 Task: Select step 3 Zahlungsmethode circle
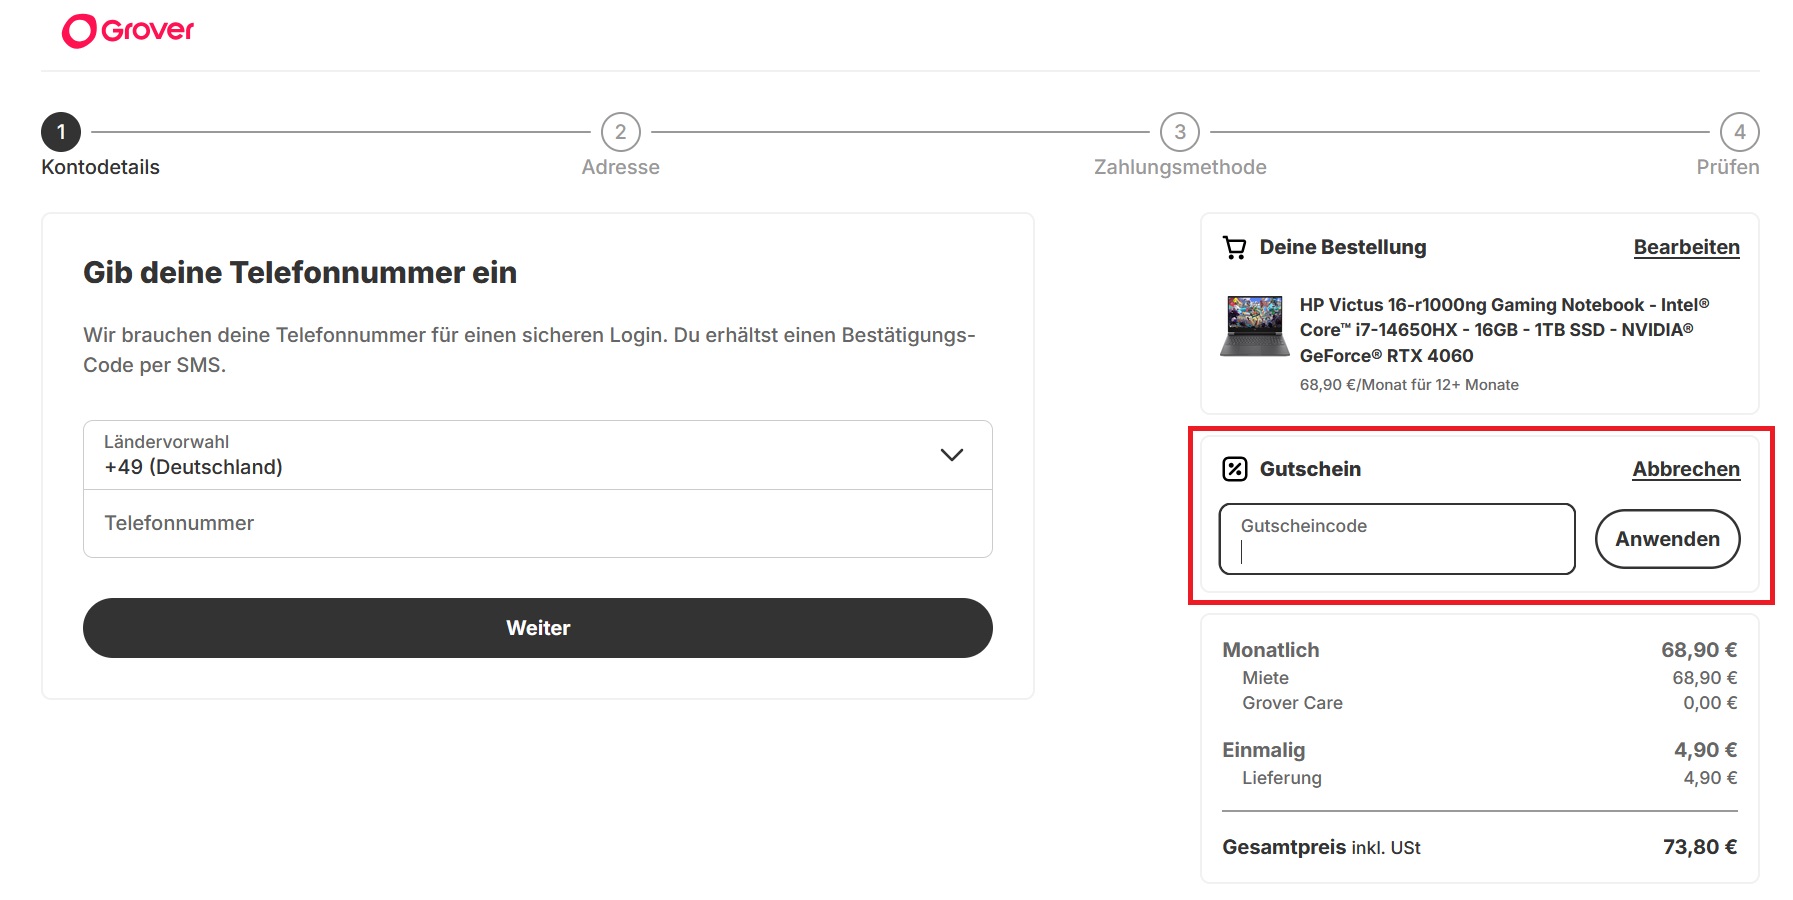[x=1180, y=132]
